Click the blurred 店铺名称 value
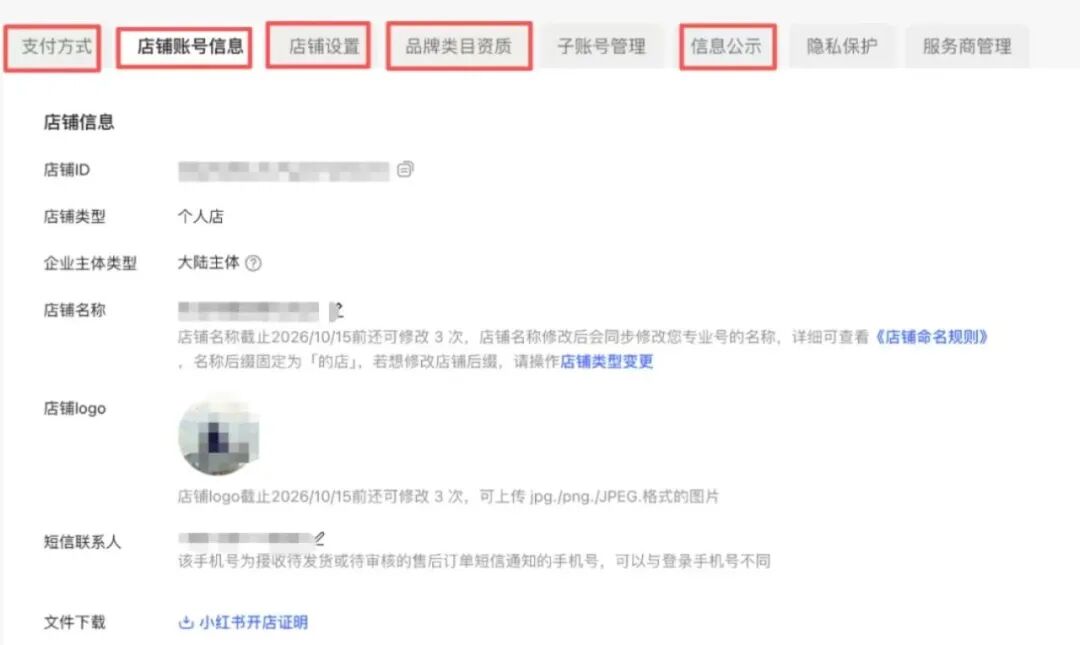Screen dimensions: 1080x645 (249, 311)
